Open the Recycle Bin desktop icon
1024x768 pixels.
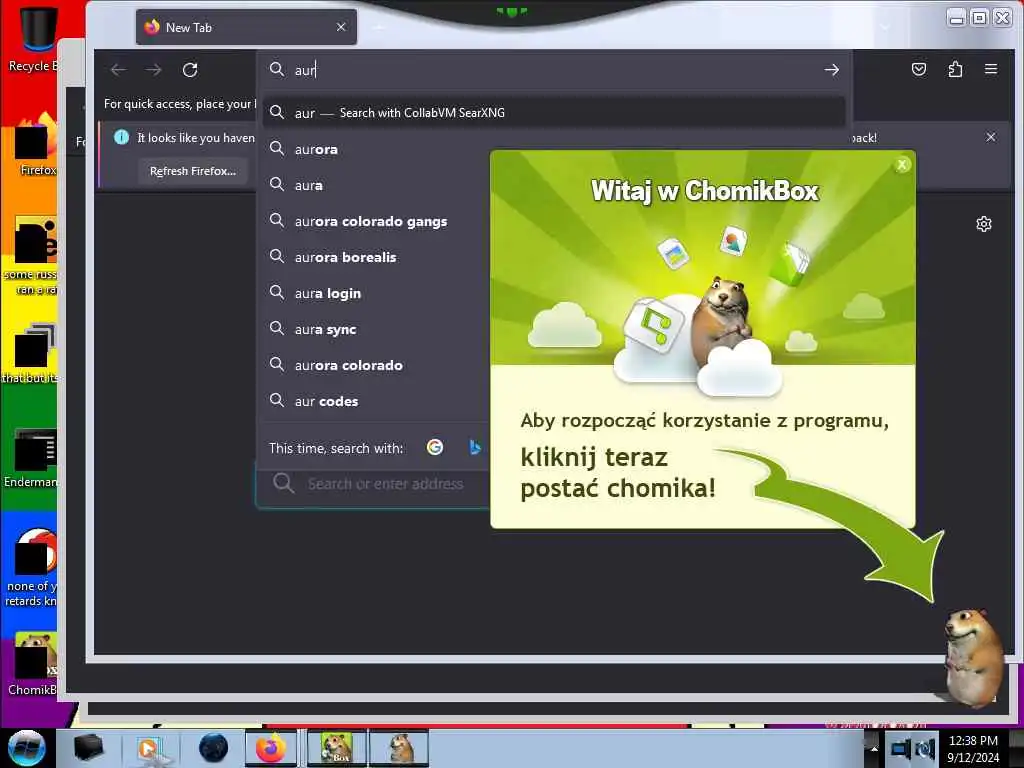pyautogui.click(x=33, y=38)
